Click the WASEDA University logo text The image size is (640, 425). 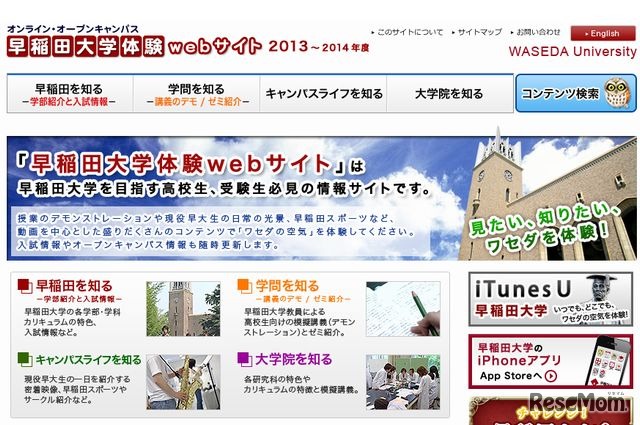pos(572,52)
